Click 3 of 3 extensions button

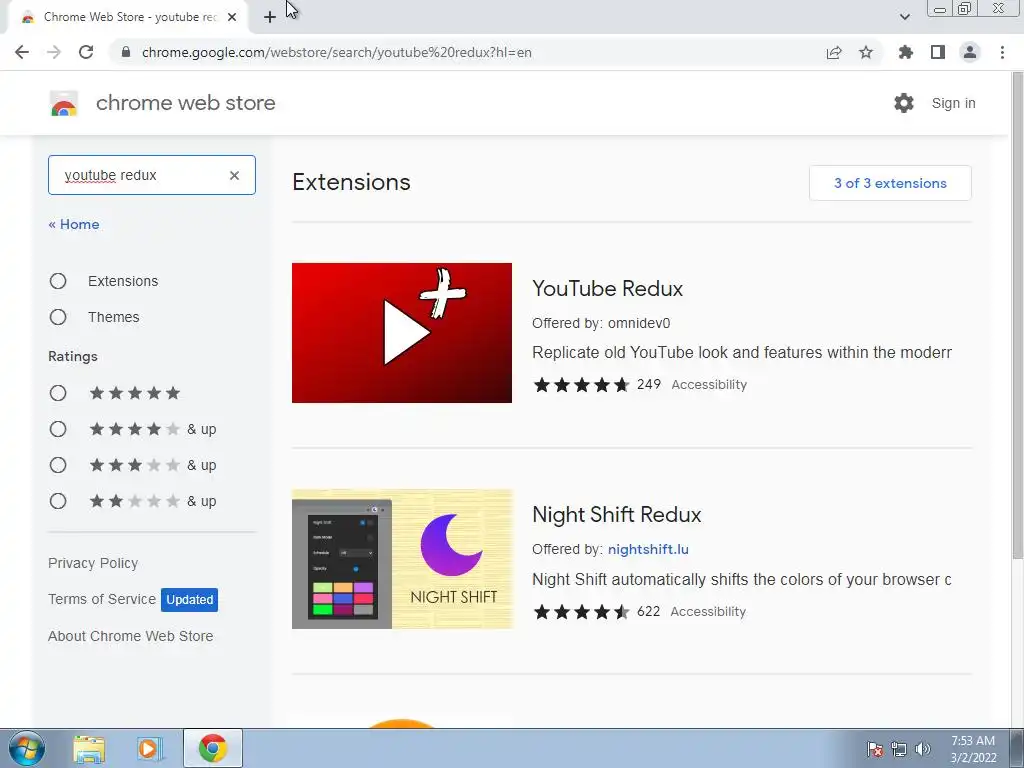point(890,183)
